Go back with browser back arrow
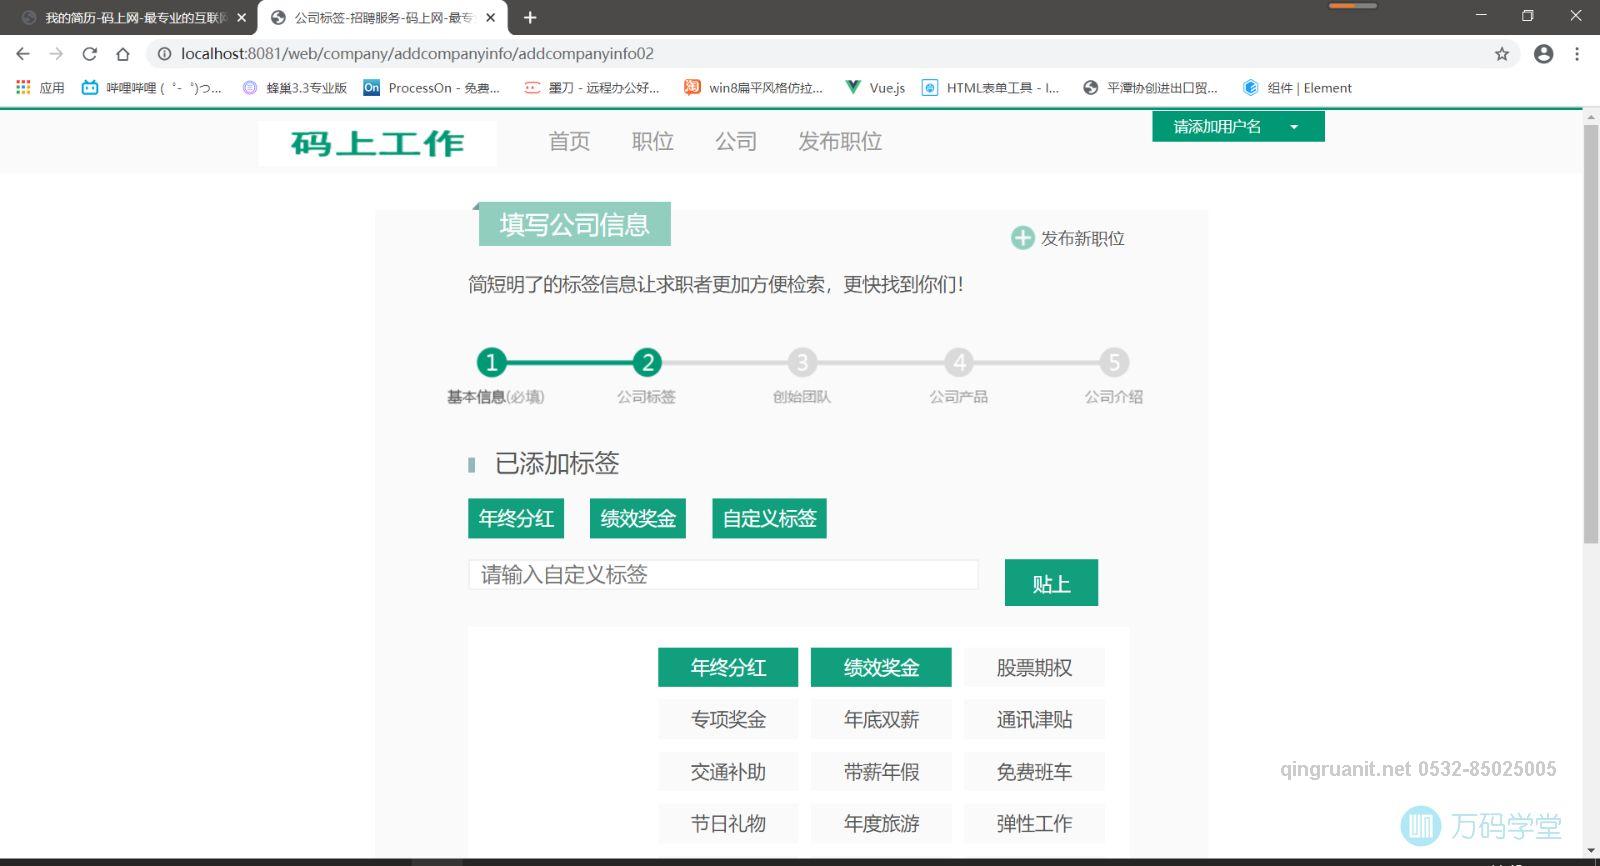The width and height of the screenshot is (1600, 866). pos(23,54)
